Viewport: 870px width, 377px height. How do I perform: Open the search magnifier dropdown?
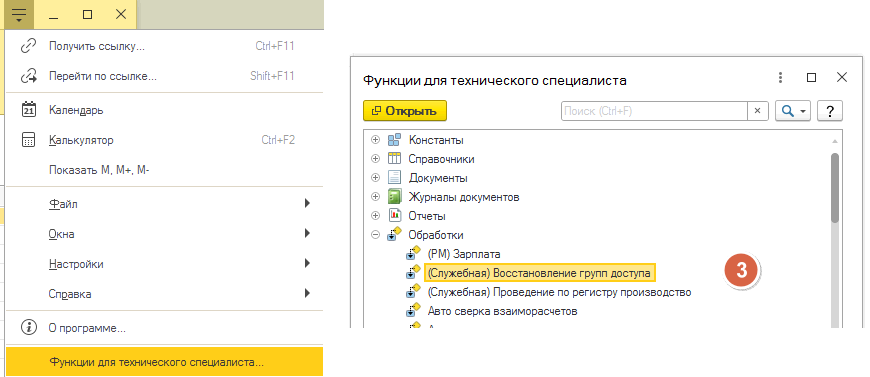(x=793, y=111)
